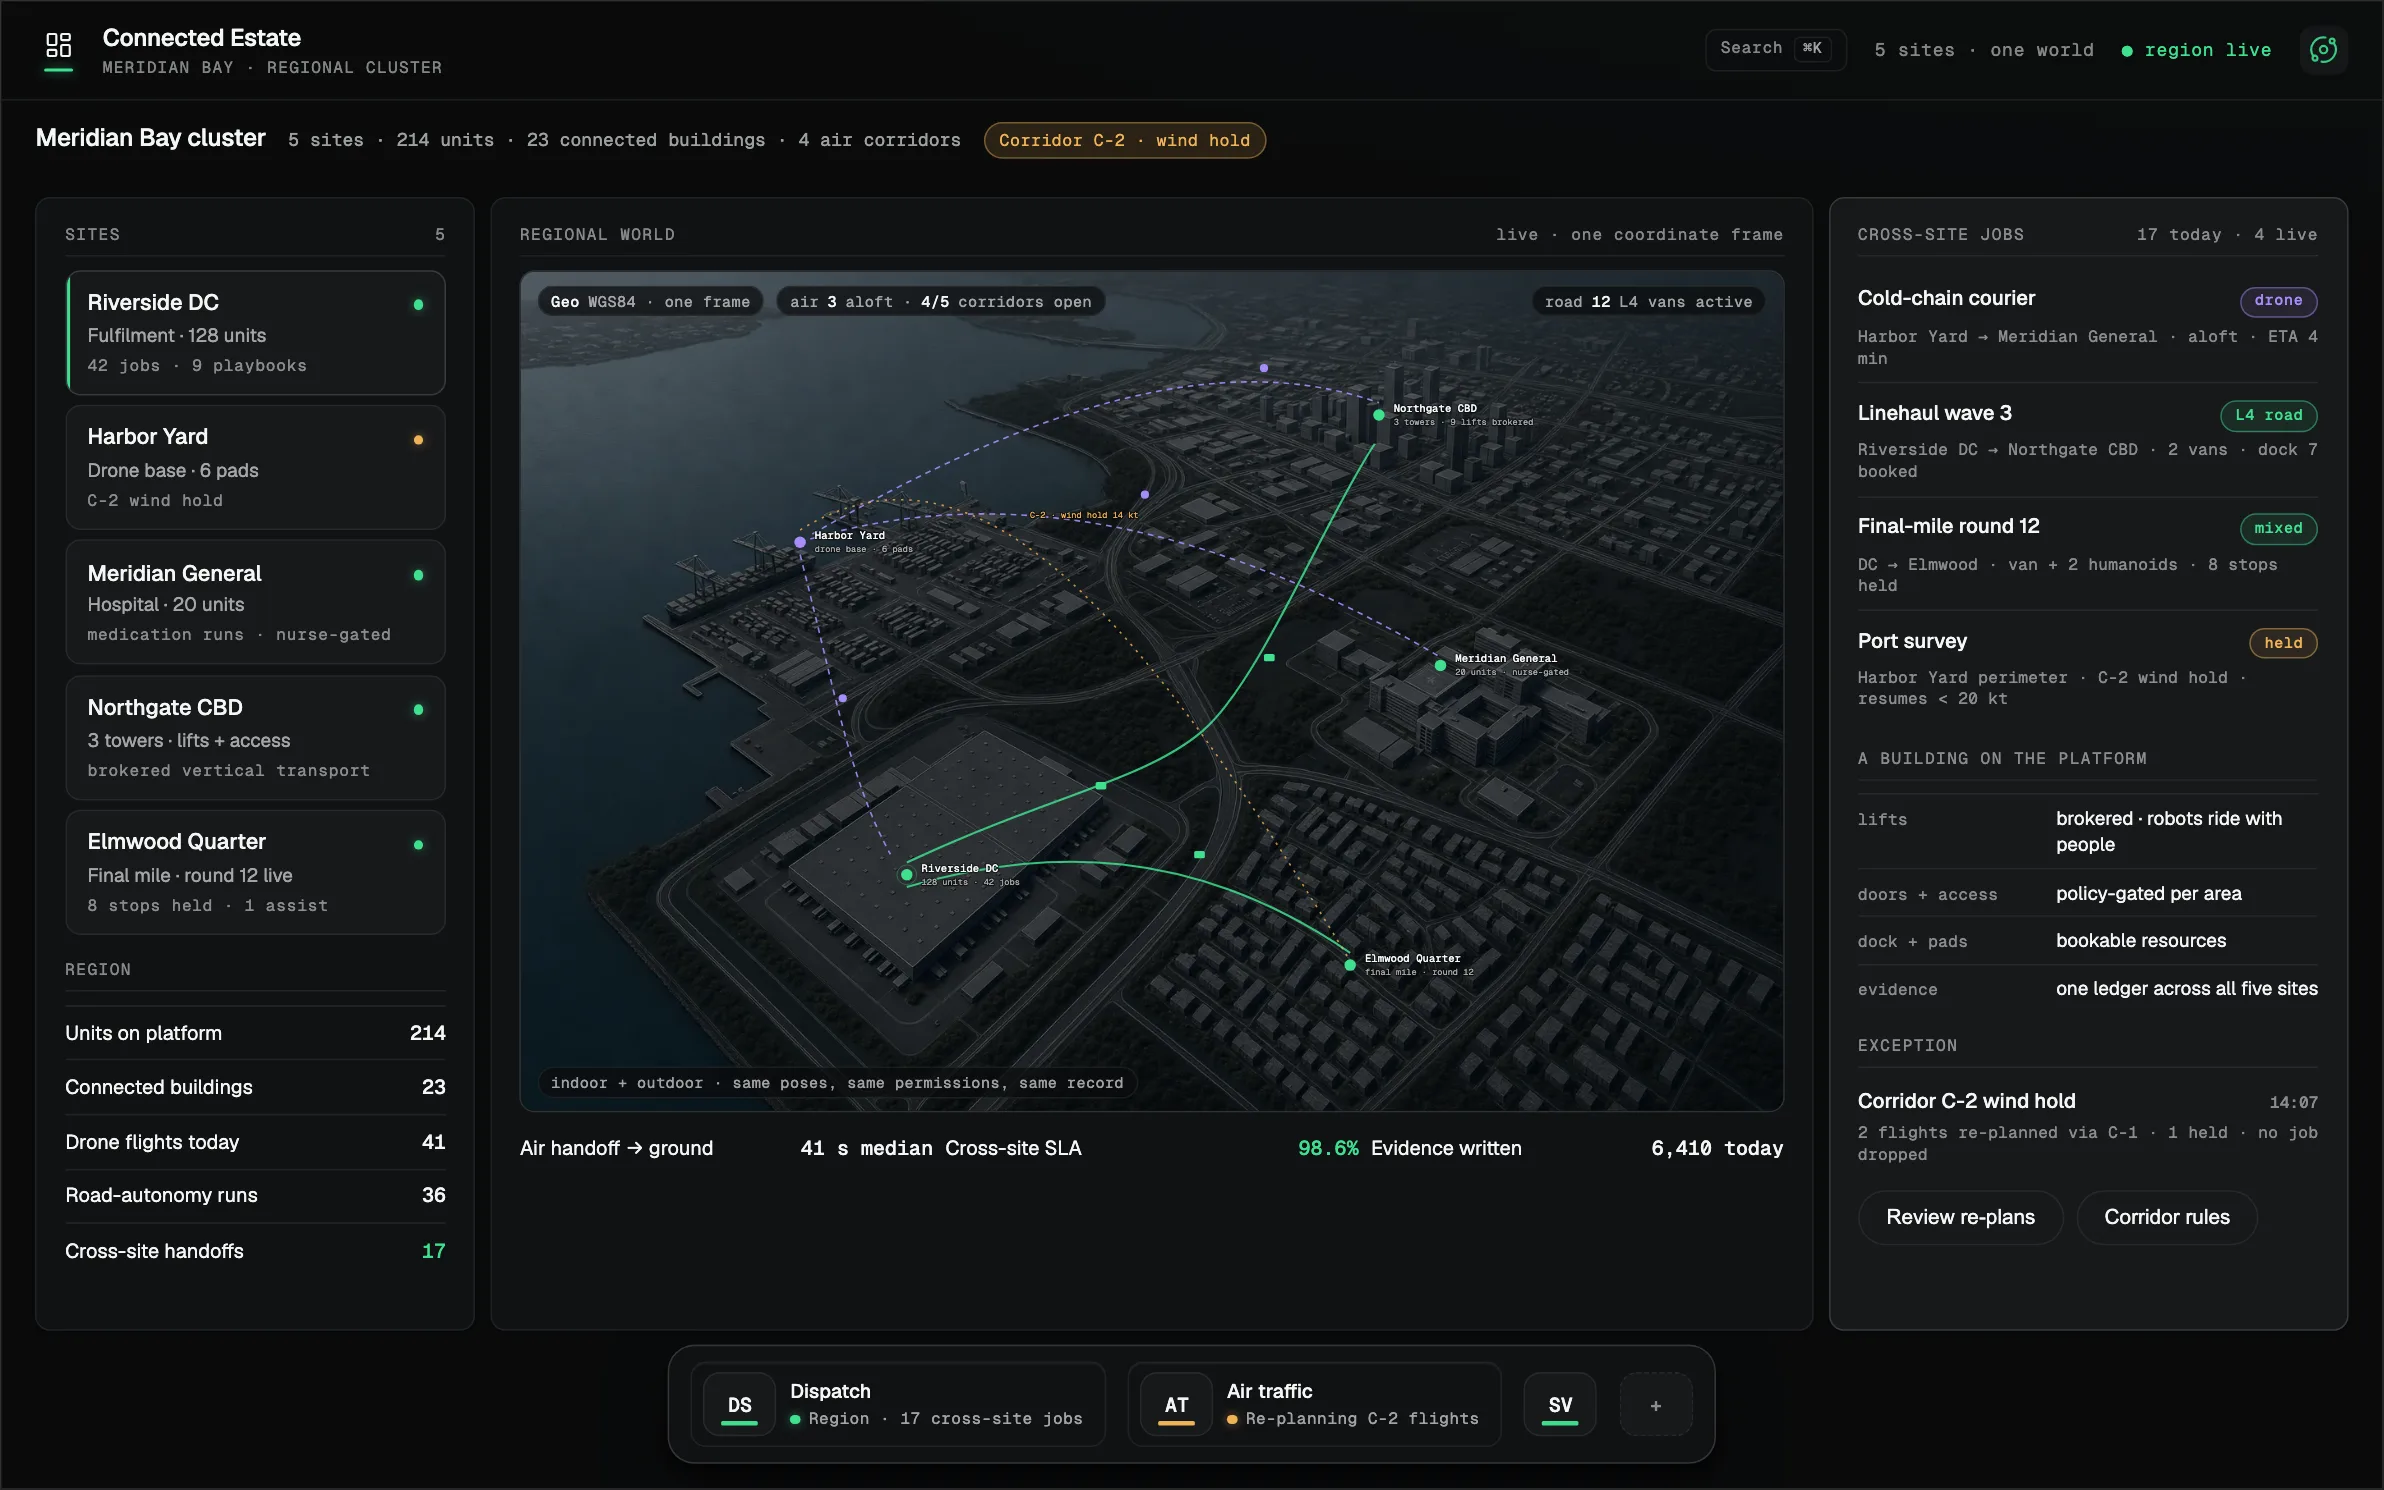Click the Units on platform row
This screenshot has height=1490, width=2384.
[256, 1033]
